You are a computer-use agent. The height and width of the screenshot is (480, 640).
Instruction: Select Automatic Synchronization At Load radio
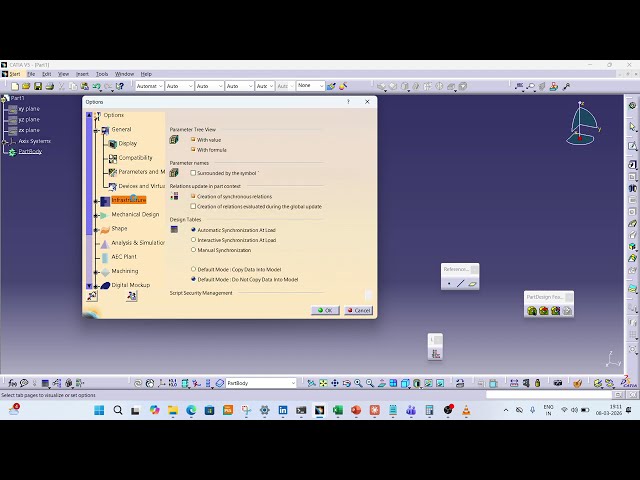tap(193, 230)
